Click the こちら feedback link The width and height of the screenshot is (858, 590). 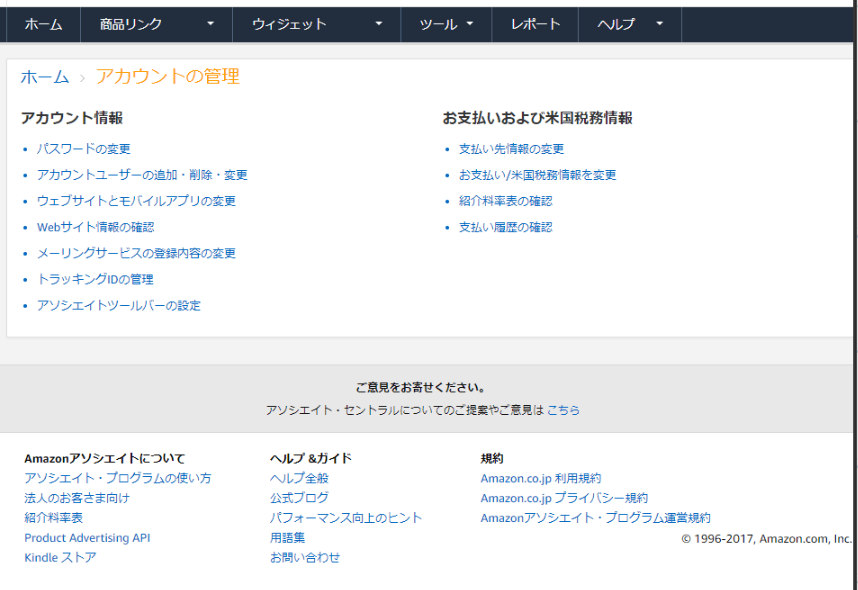tap(563, 410)
